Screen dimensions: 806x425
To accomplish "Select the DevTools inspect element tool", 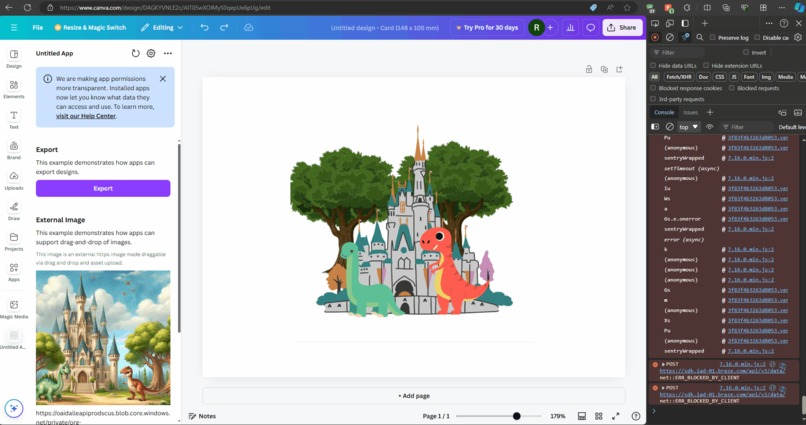I will (x=655, y=23).
